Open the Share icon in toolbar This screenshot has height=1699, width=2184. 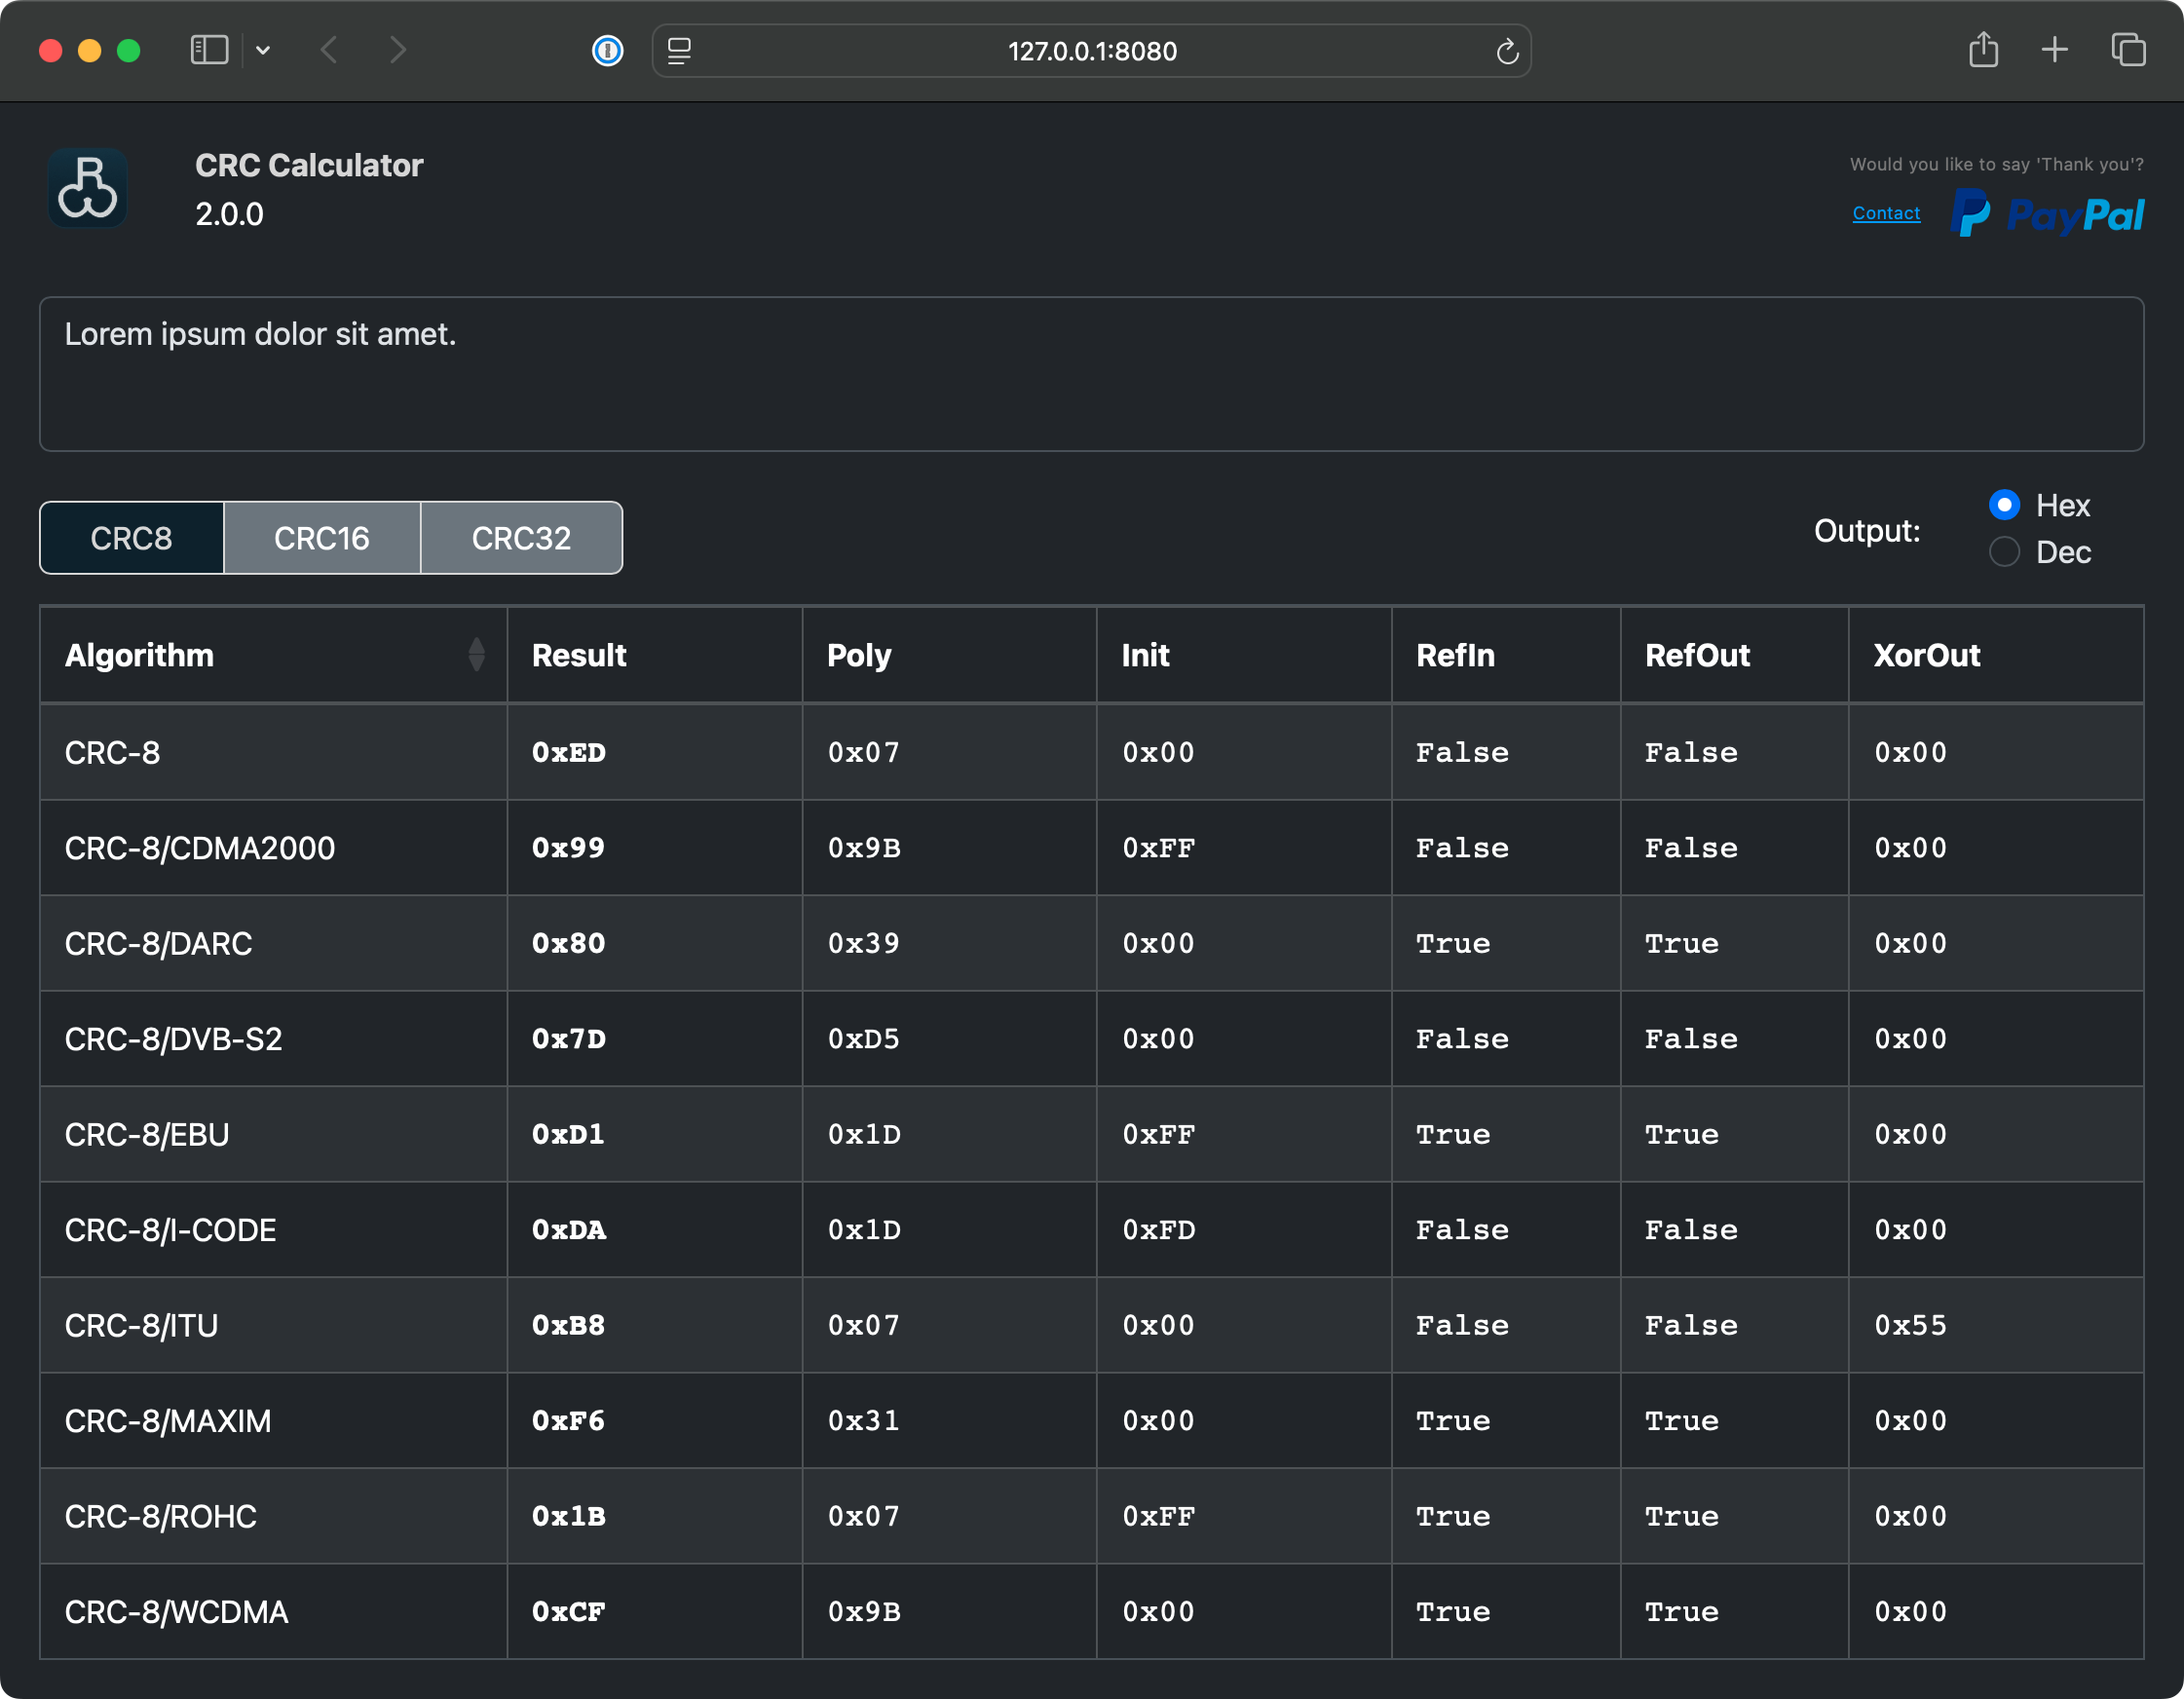(x=1983, y=50)
